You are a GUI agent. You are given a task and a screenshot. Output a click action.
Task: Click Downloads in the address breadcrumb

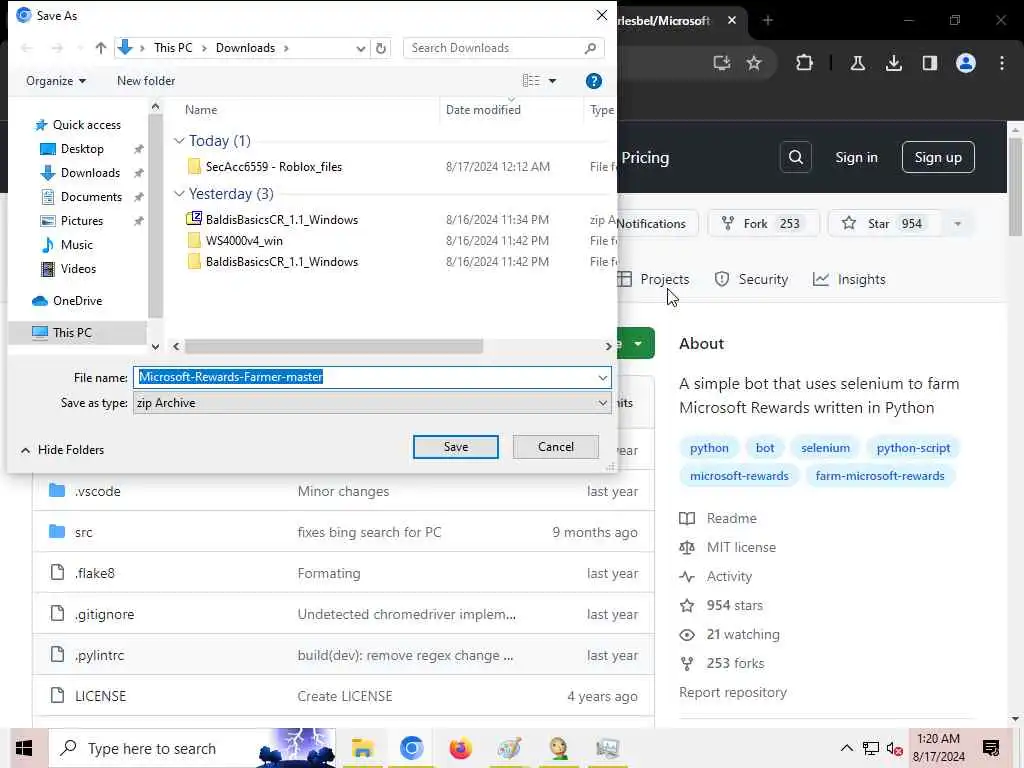pos(246,48)
